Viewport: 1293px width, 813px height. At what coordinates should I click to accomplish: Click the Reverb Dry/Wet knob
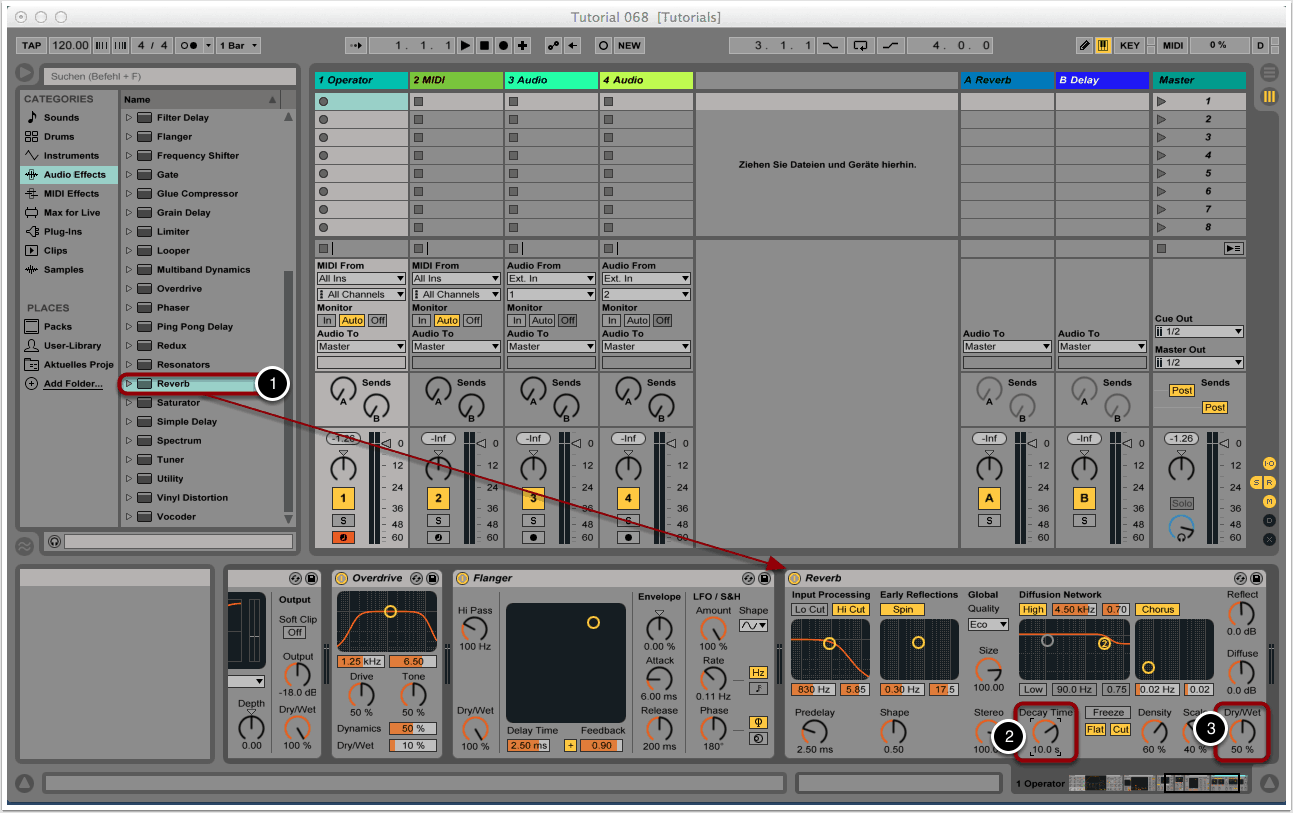click(1242, 731)
